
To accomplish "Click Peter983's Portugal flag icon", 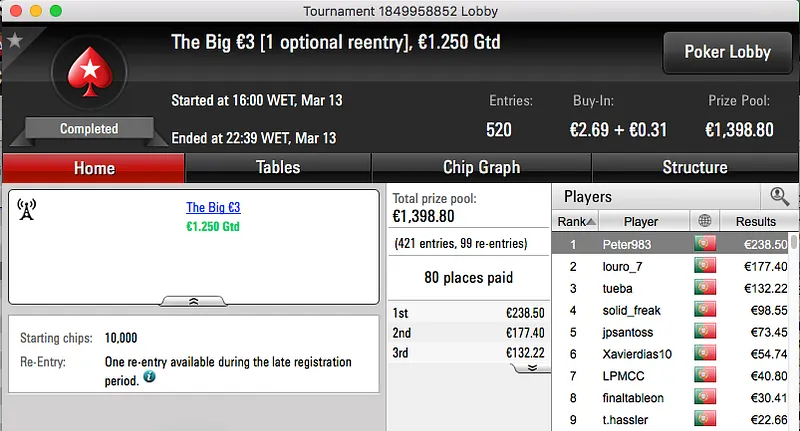I will click(x=704, y=244).
